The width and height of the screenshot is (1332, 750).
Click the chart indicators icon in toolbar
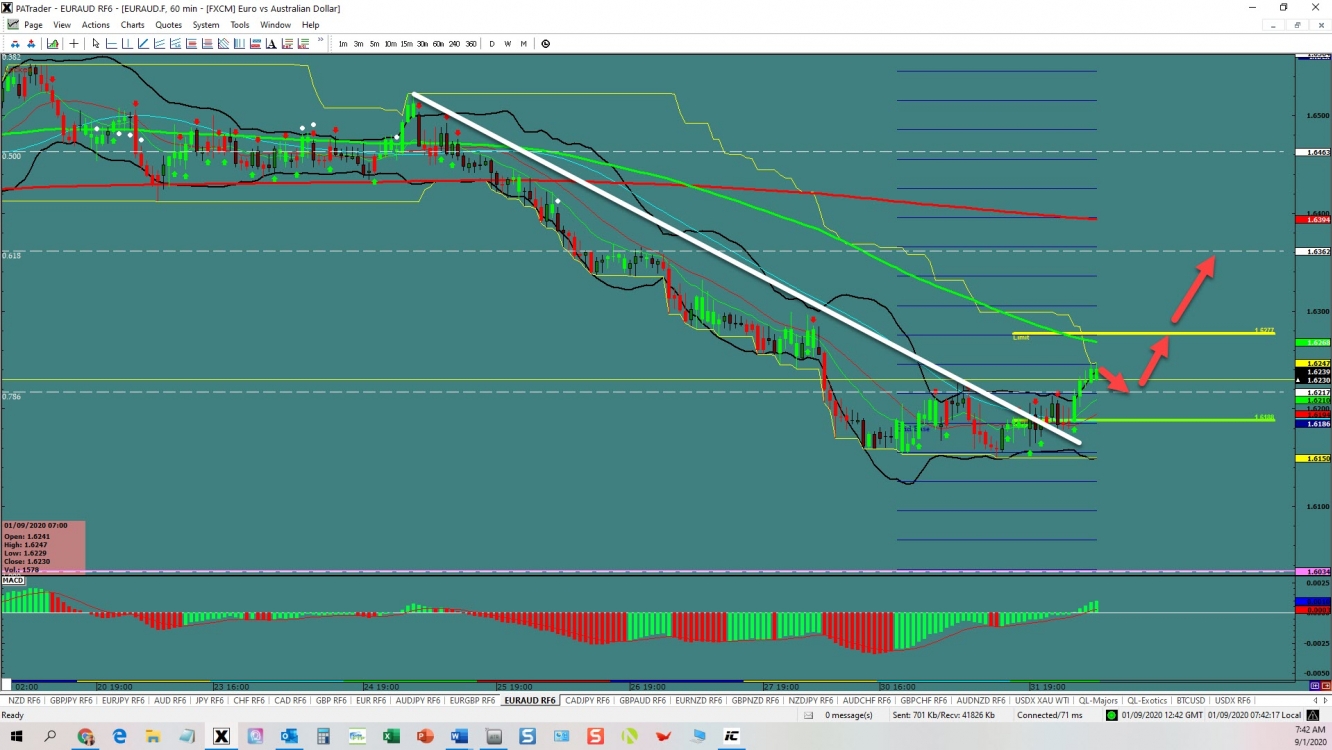click(x=52, y=43)
